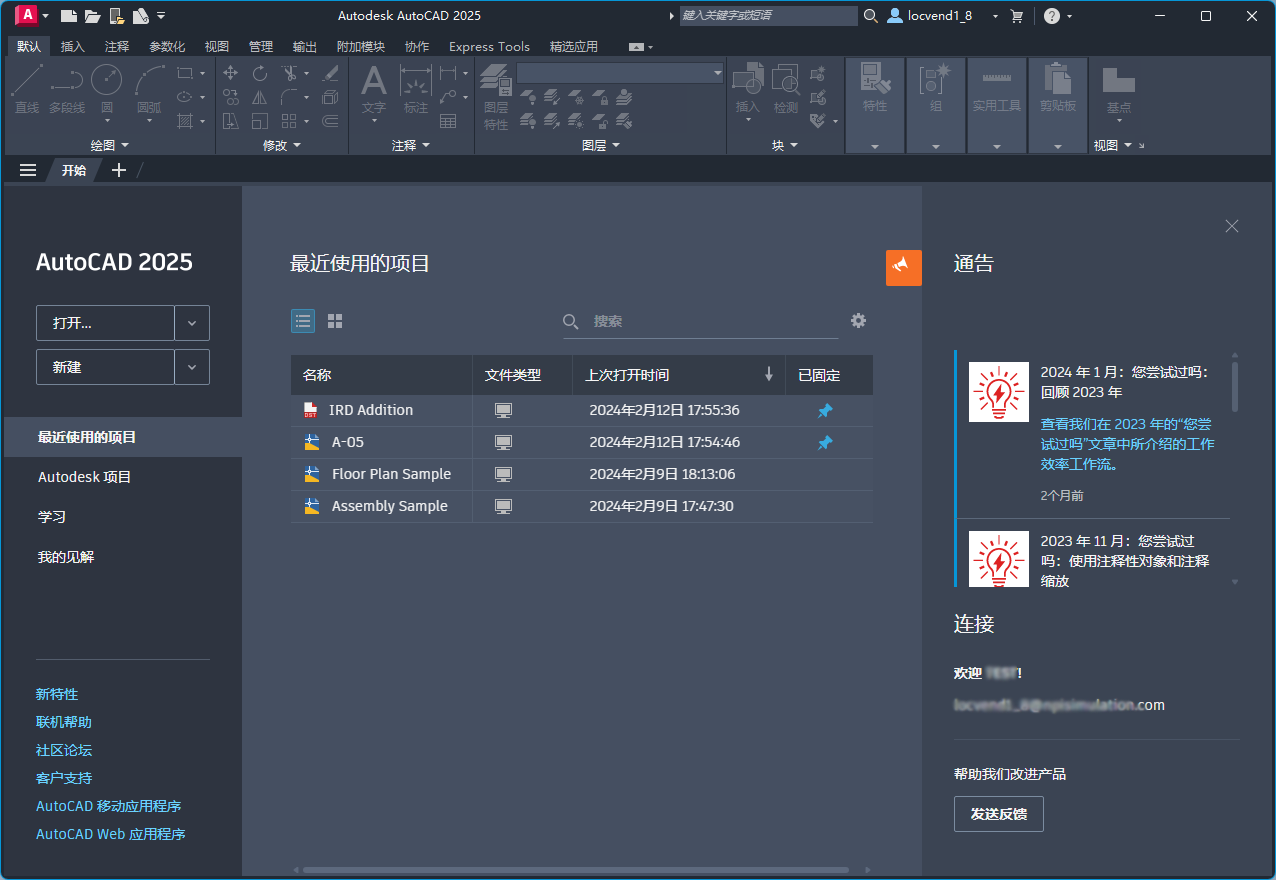The height and width of the screenshot is (880, 1276).
Task: Open the AutoCAD Web 应用程序 link
Action: point(111,834)
